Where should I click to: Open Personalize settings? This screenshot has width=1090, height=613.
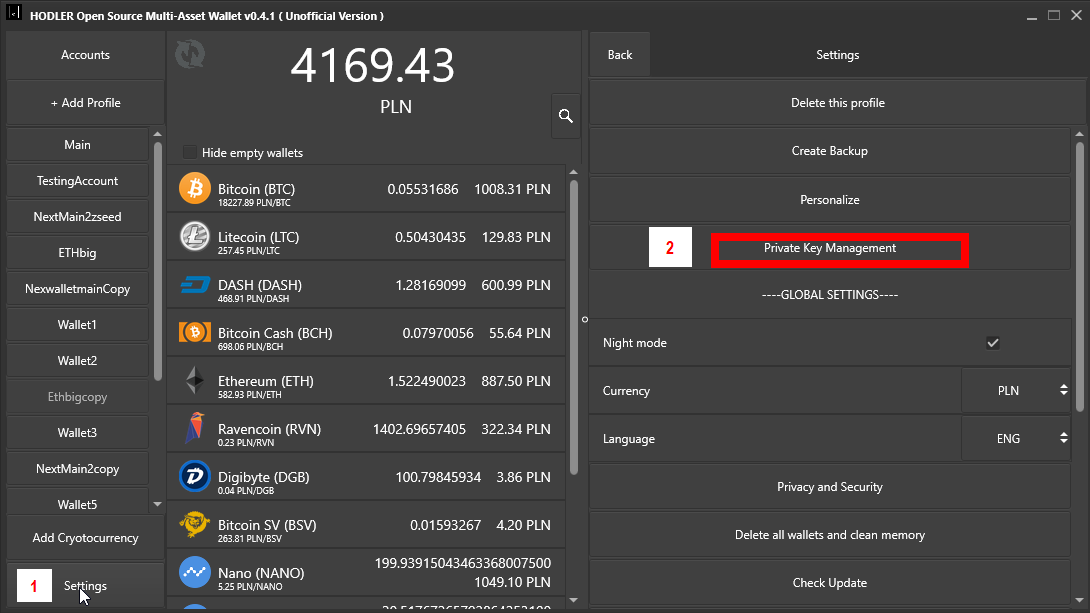tap(829, 199)
